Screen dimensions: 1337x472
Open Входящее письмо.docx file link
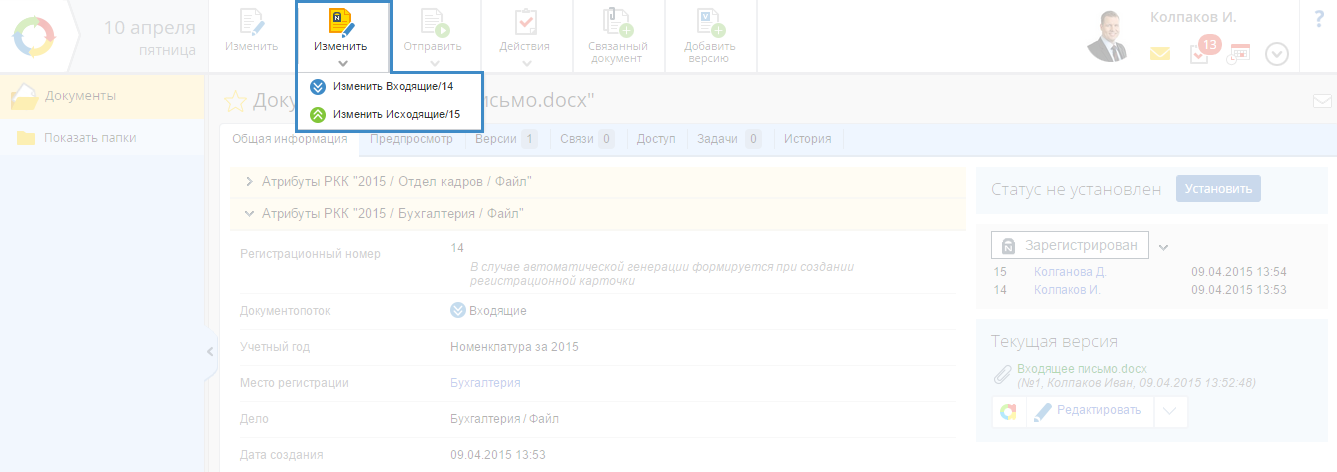1082,369
